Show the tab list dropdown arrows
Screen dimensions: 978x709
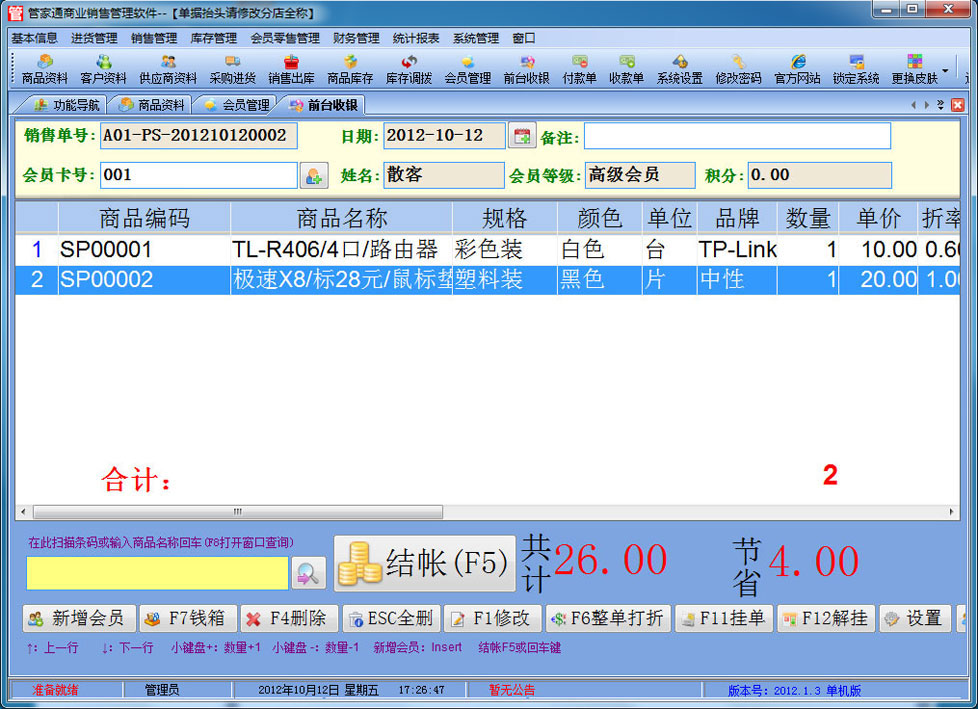tap(941, 105)
